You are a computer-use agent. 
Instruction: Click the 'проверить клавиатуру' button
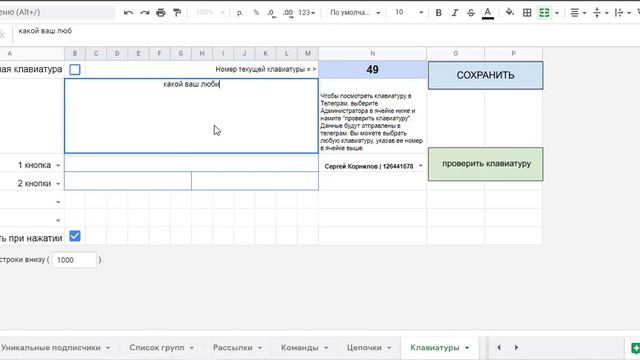pos(485,164)
